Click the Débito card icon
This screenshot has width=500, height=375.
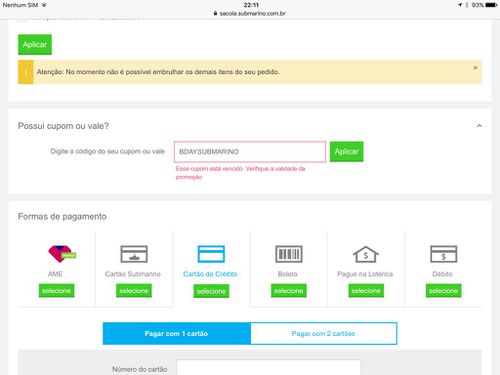pyautogui.click(x=443, y=254)
